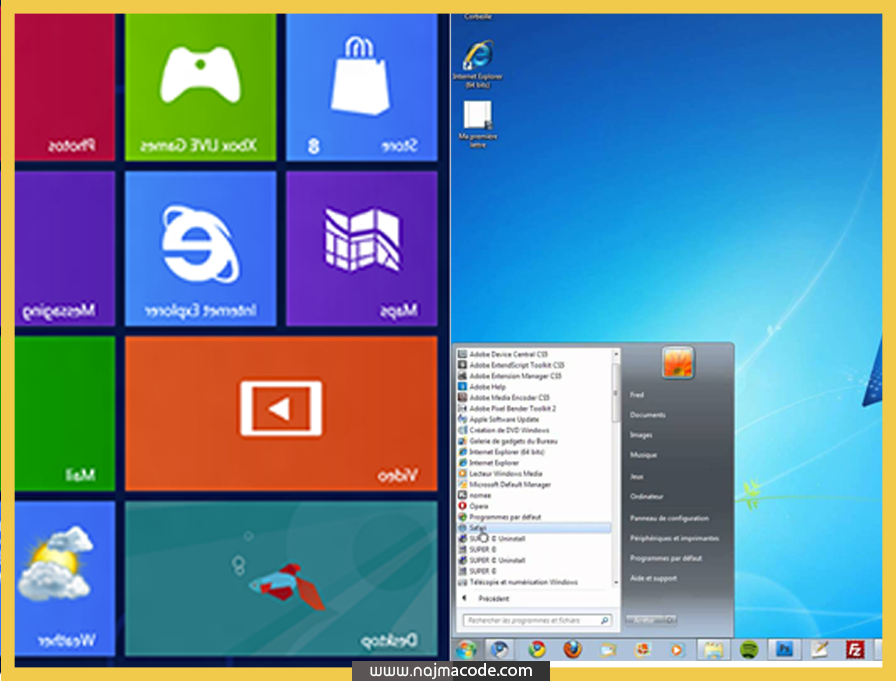Launch the Internet Explorer start screen tile
The width and height of the screenshot is (896, 681).
[x=201, y=249]
